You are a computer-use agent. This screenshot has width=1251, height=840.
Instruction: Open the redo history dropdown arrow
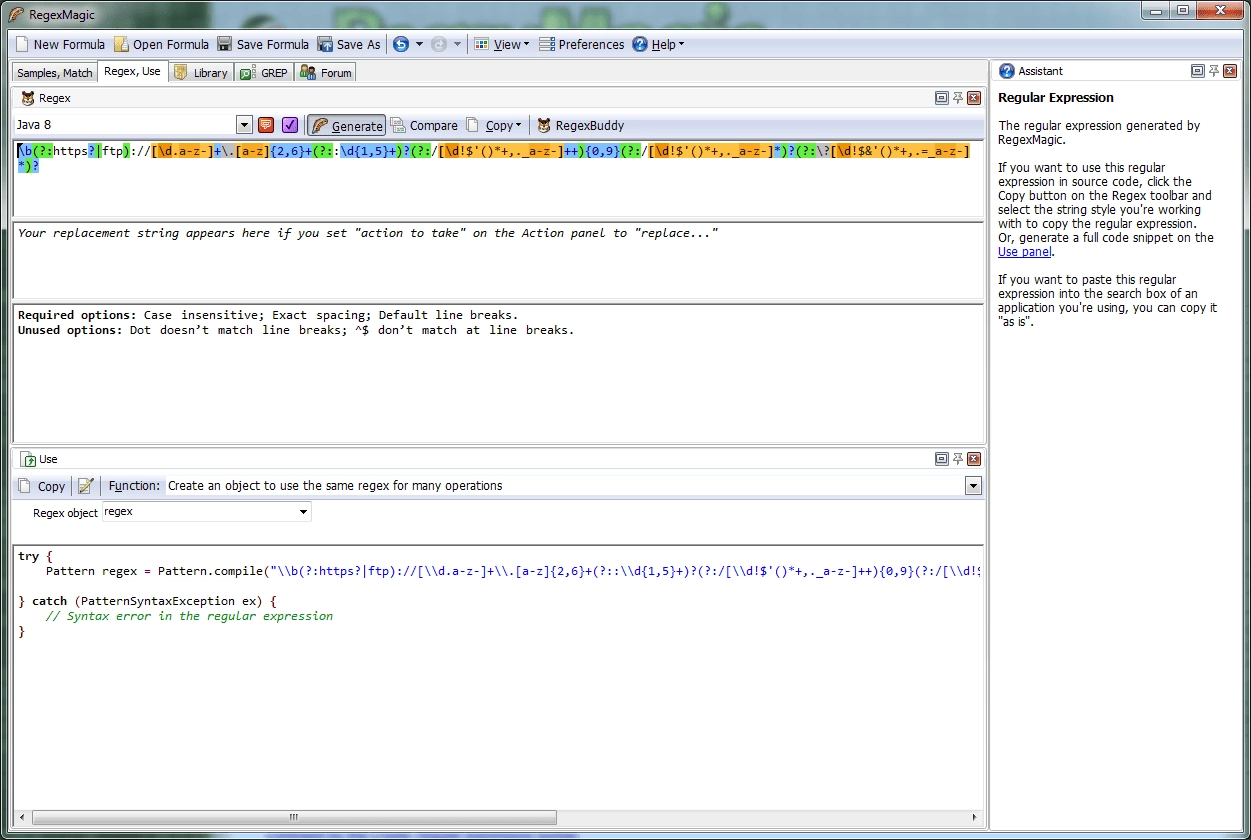point(457,44)
